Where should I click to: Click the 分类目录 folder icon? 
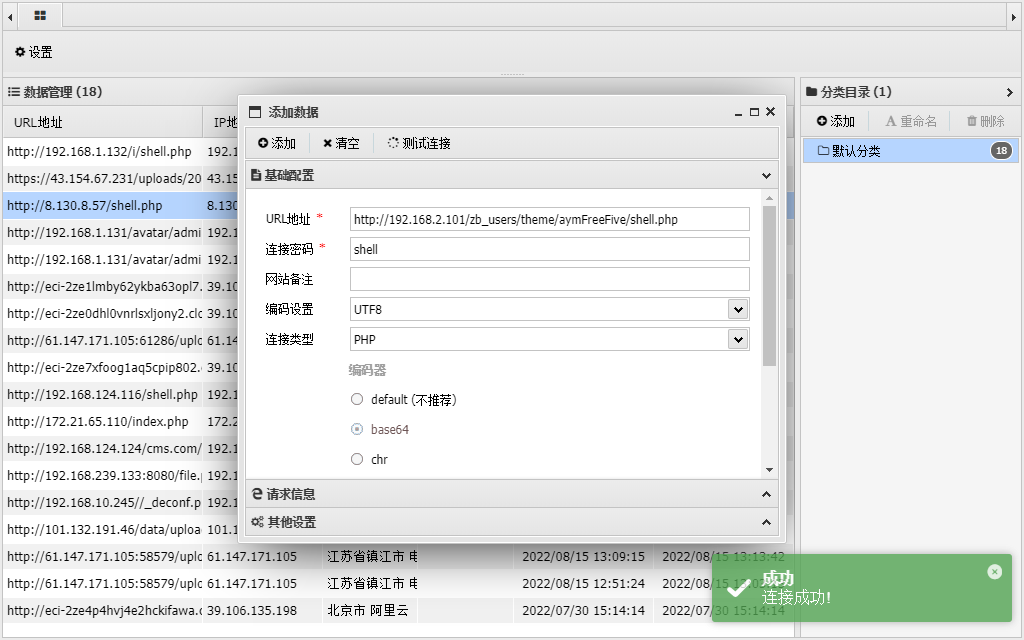coord(810,91)
